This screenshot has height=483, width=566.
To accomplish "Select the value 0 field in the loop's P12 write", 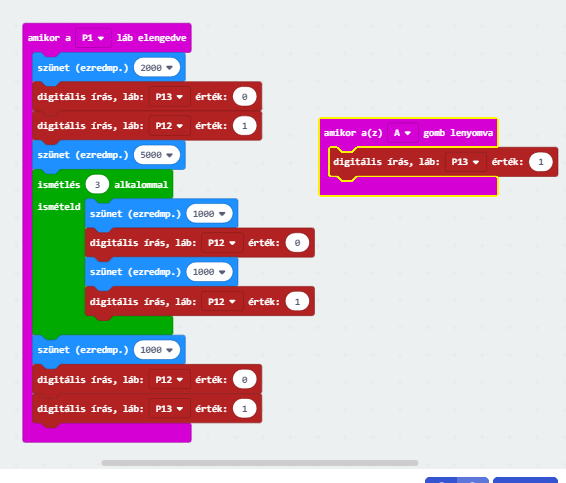I will click(x=297, y=243).
